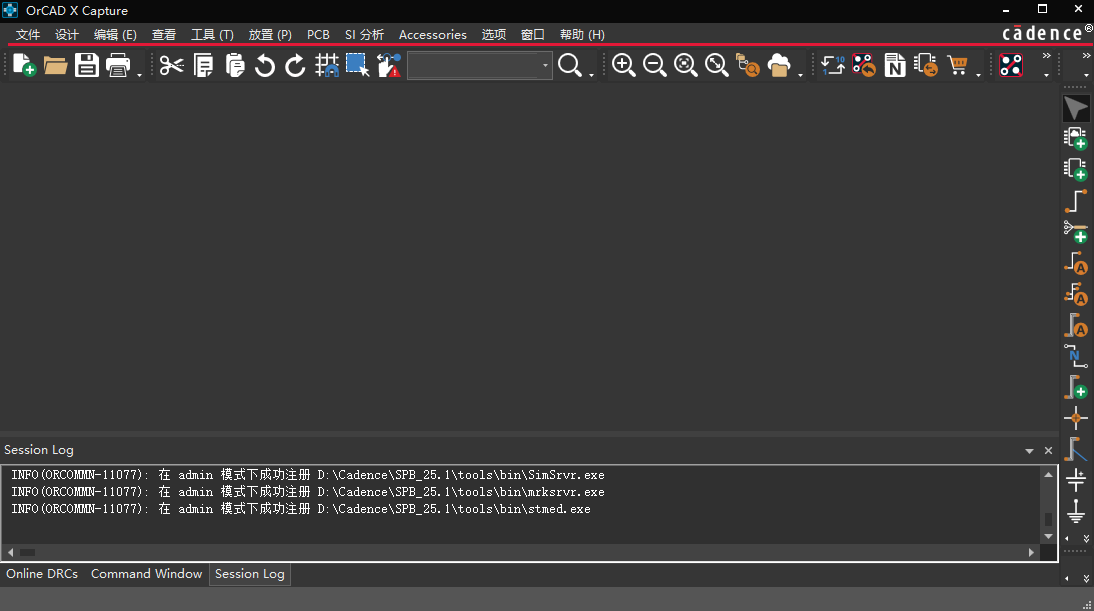Viewport: 1094px width, 611px height.
Task: Toggle snap to grid in toolbar
Action: 327,66
